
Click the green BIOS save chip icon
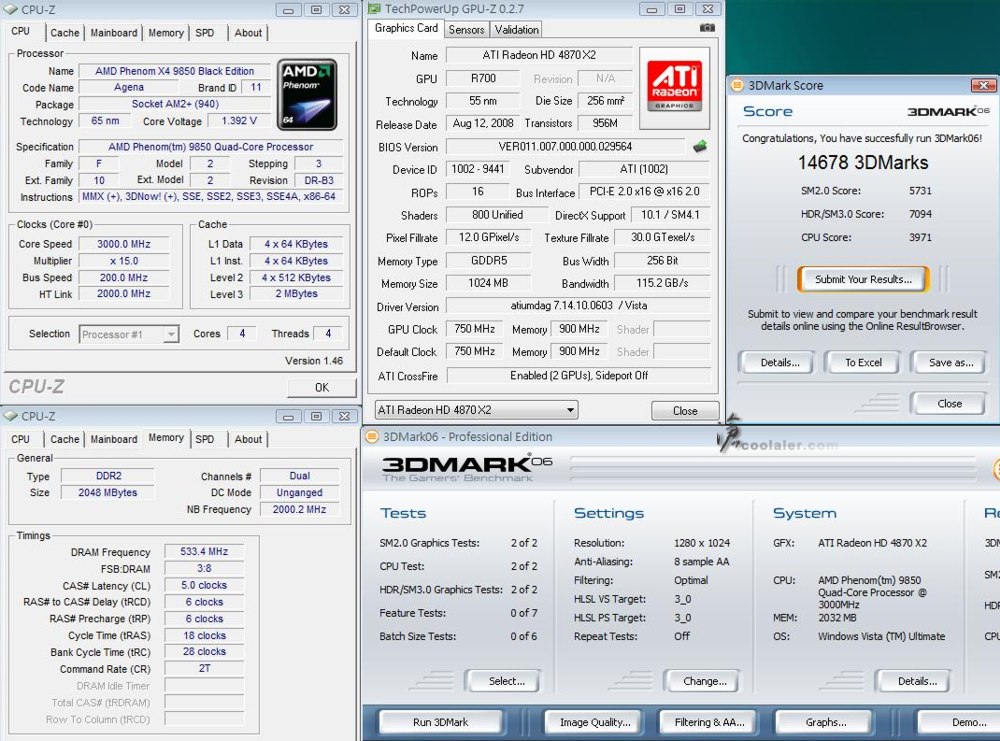700,147
